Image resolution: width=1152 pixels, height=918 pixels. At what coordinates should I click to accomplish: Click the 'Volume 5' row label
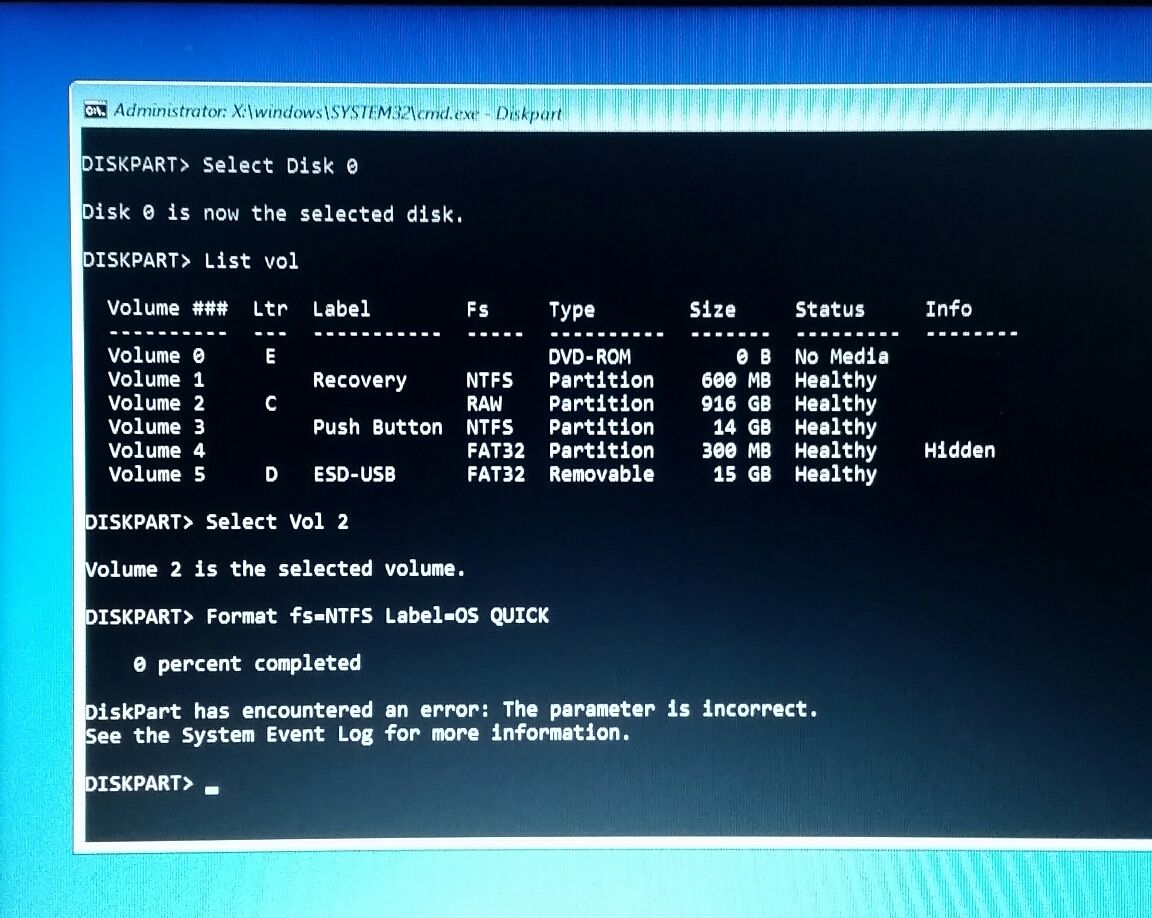tap(156, 474)
